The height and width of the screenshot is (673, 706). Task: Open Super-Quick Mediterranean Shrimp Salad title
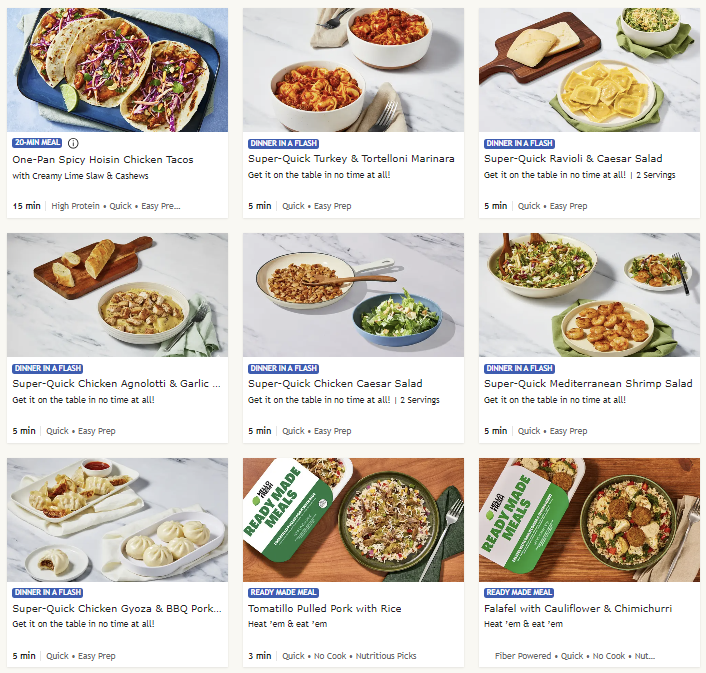(x=588, y=384)
